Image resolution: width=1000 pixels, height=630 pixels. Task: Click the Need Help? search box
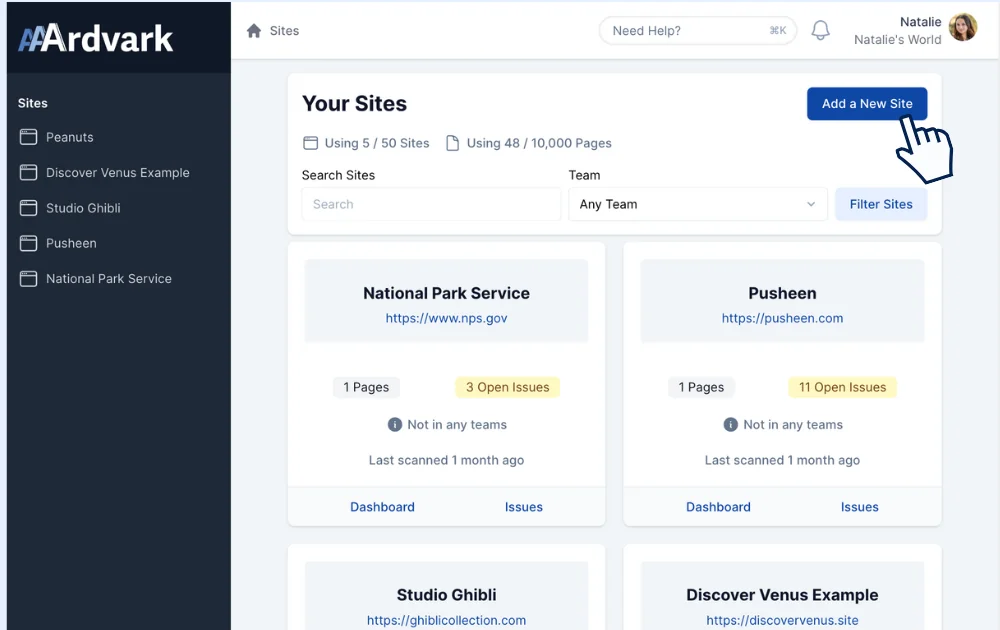coord(697,31)
